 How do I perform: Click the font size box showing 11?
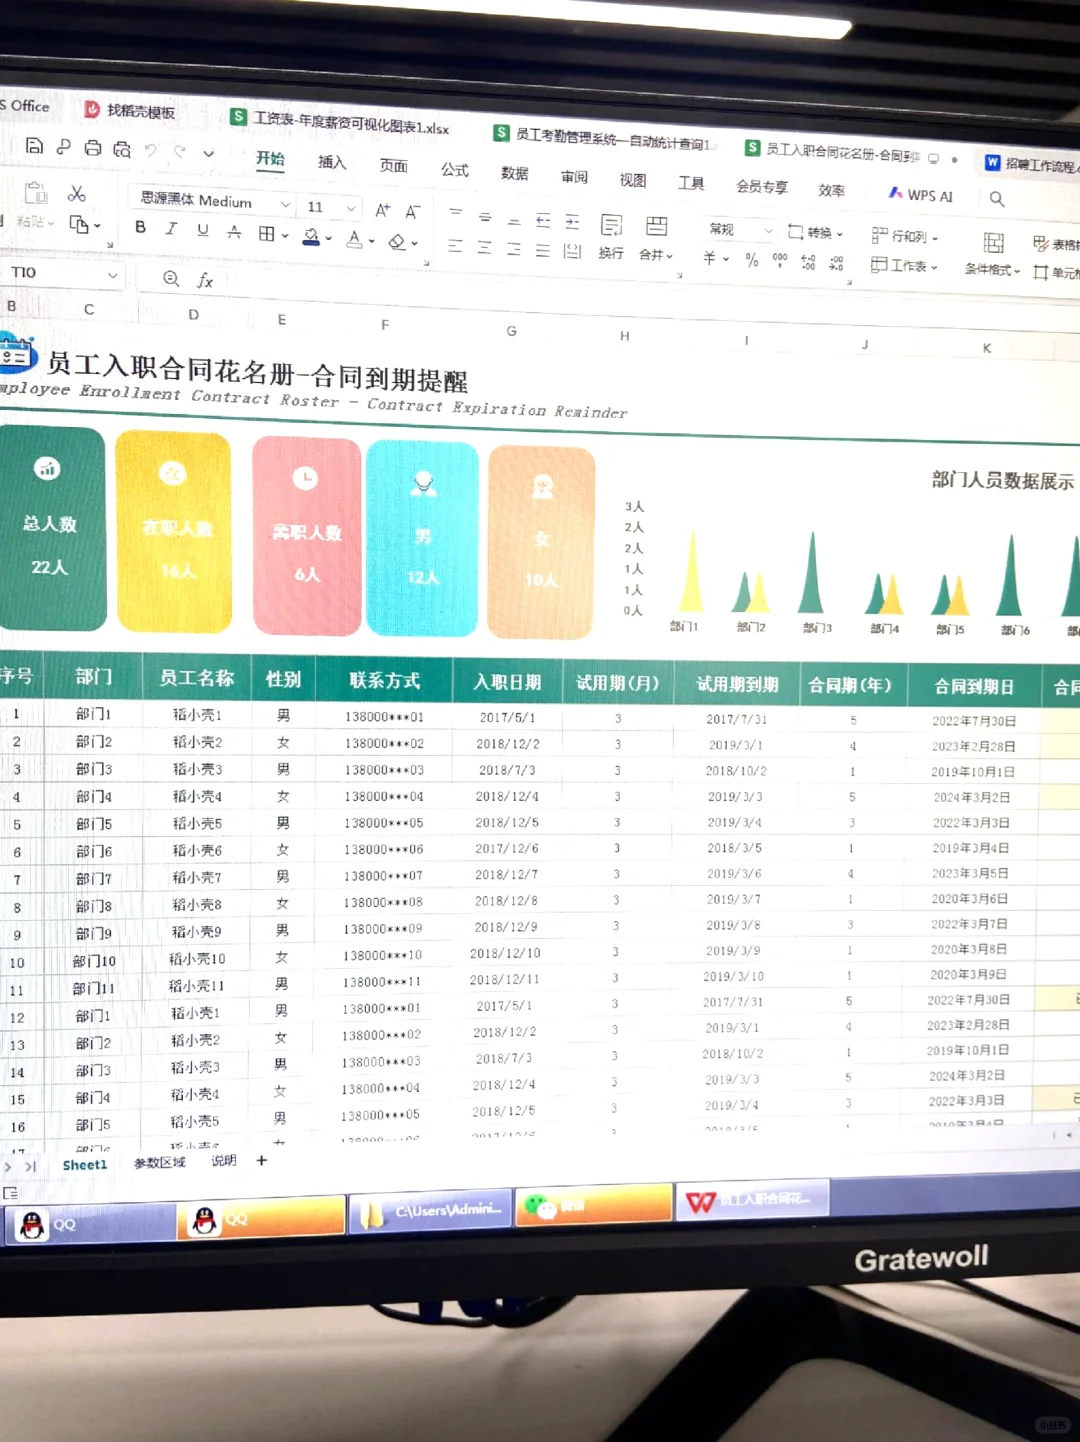[315, 208]
